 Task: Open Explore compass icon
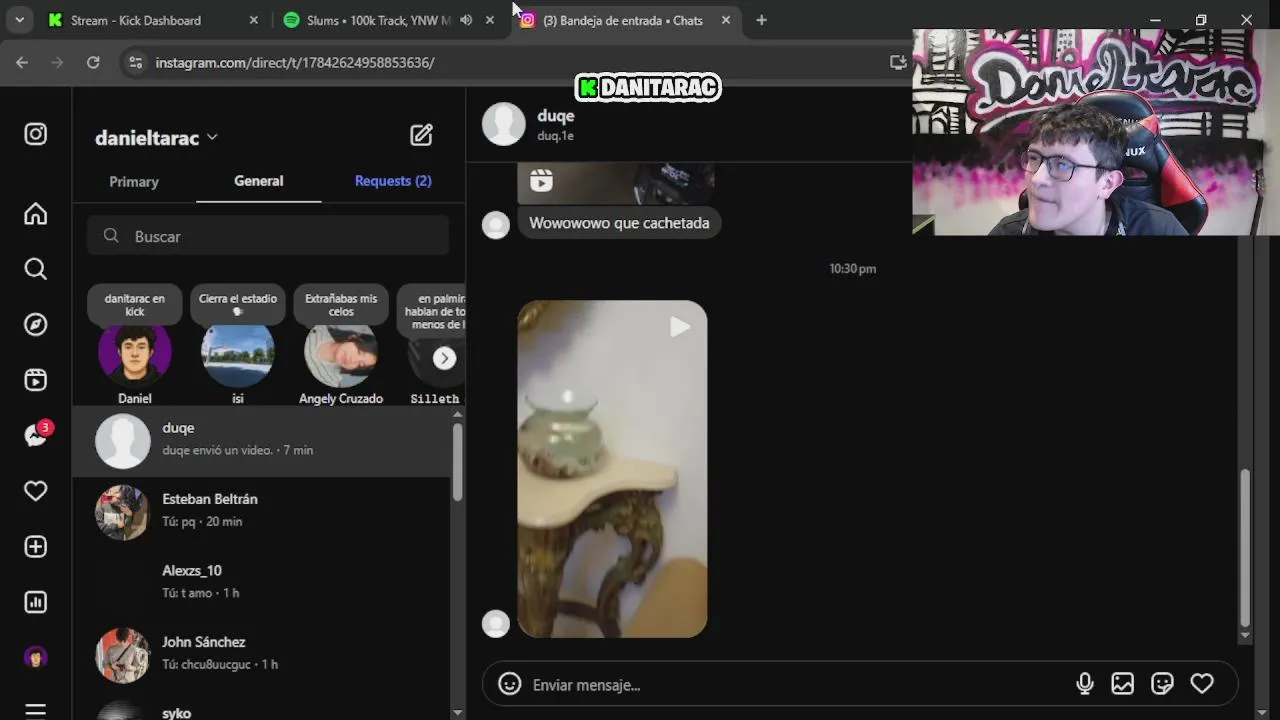click(36, 325)
